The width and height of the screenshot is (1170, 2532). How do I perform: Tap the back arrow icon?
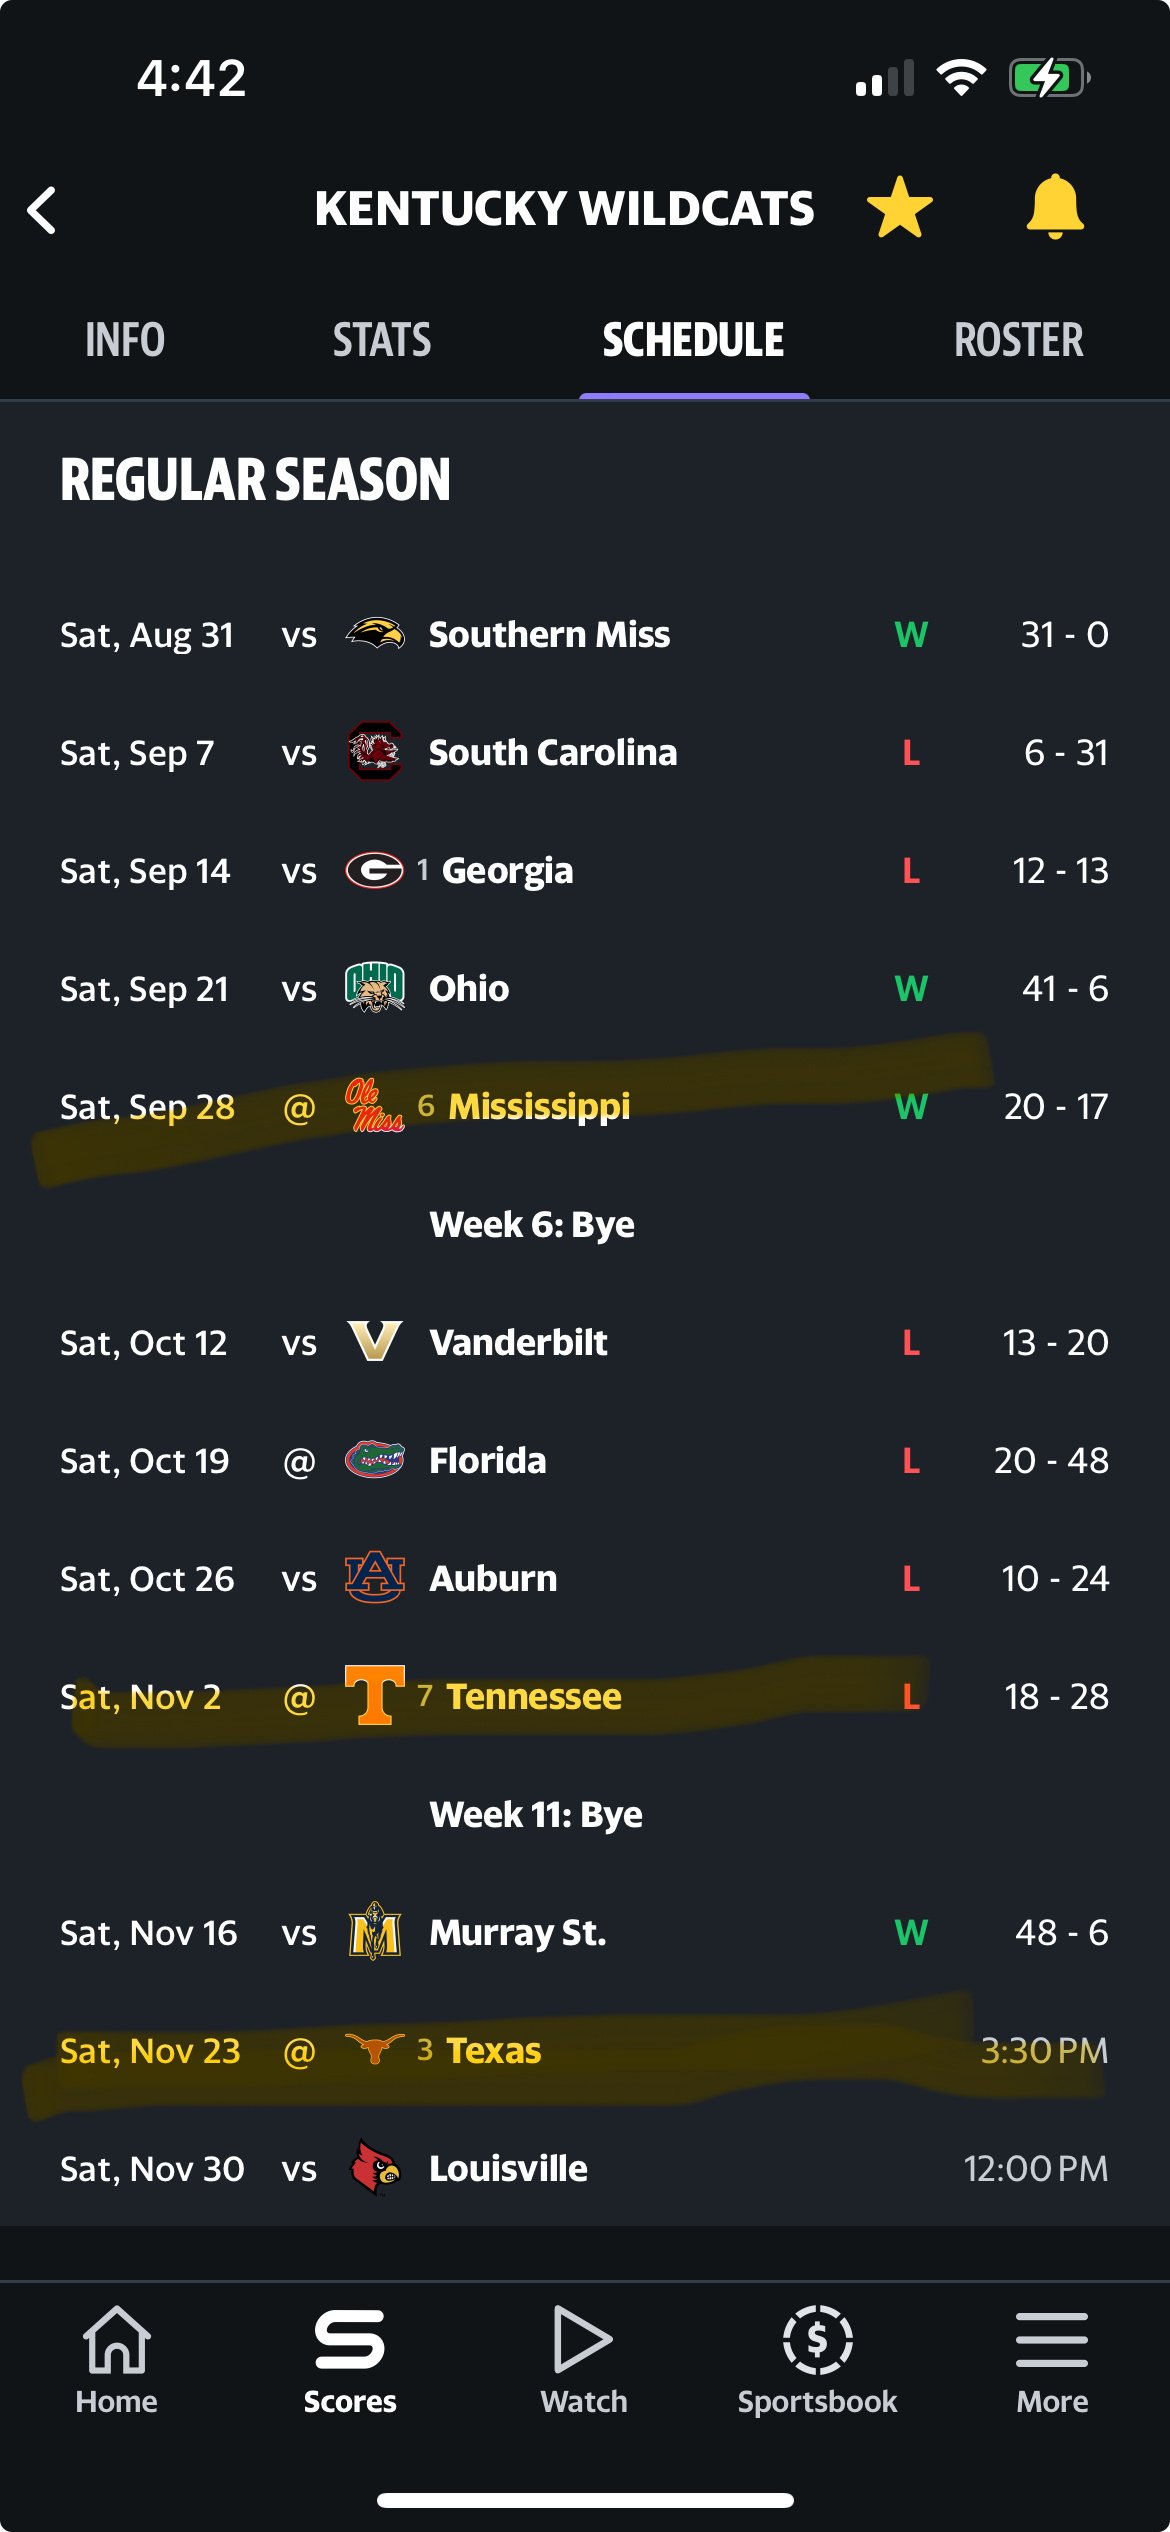[42, 210]
